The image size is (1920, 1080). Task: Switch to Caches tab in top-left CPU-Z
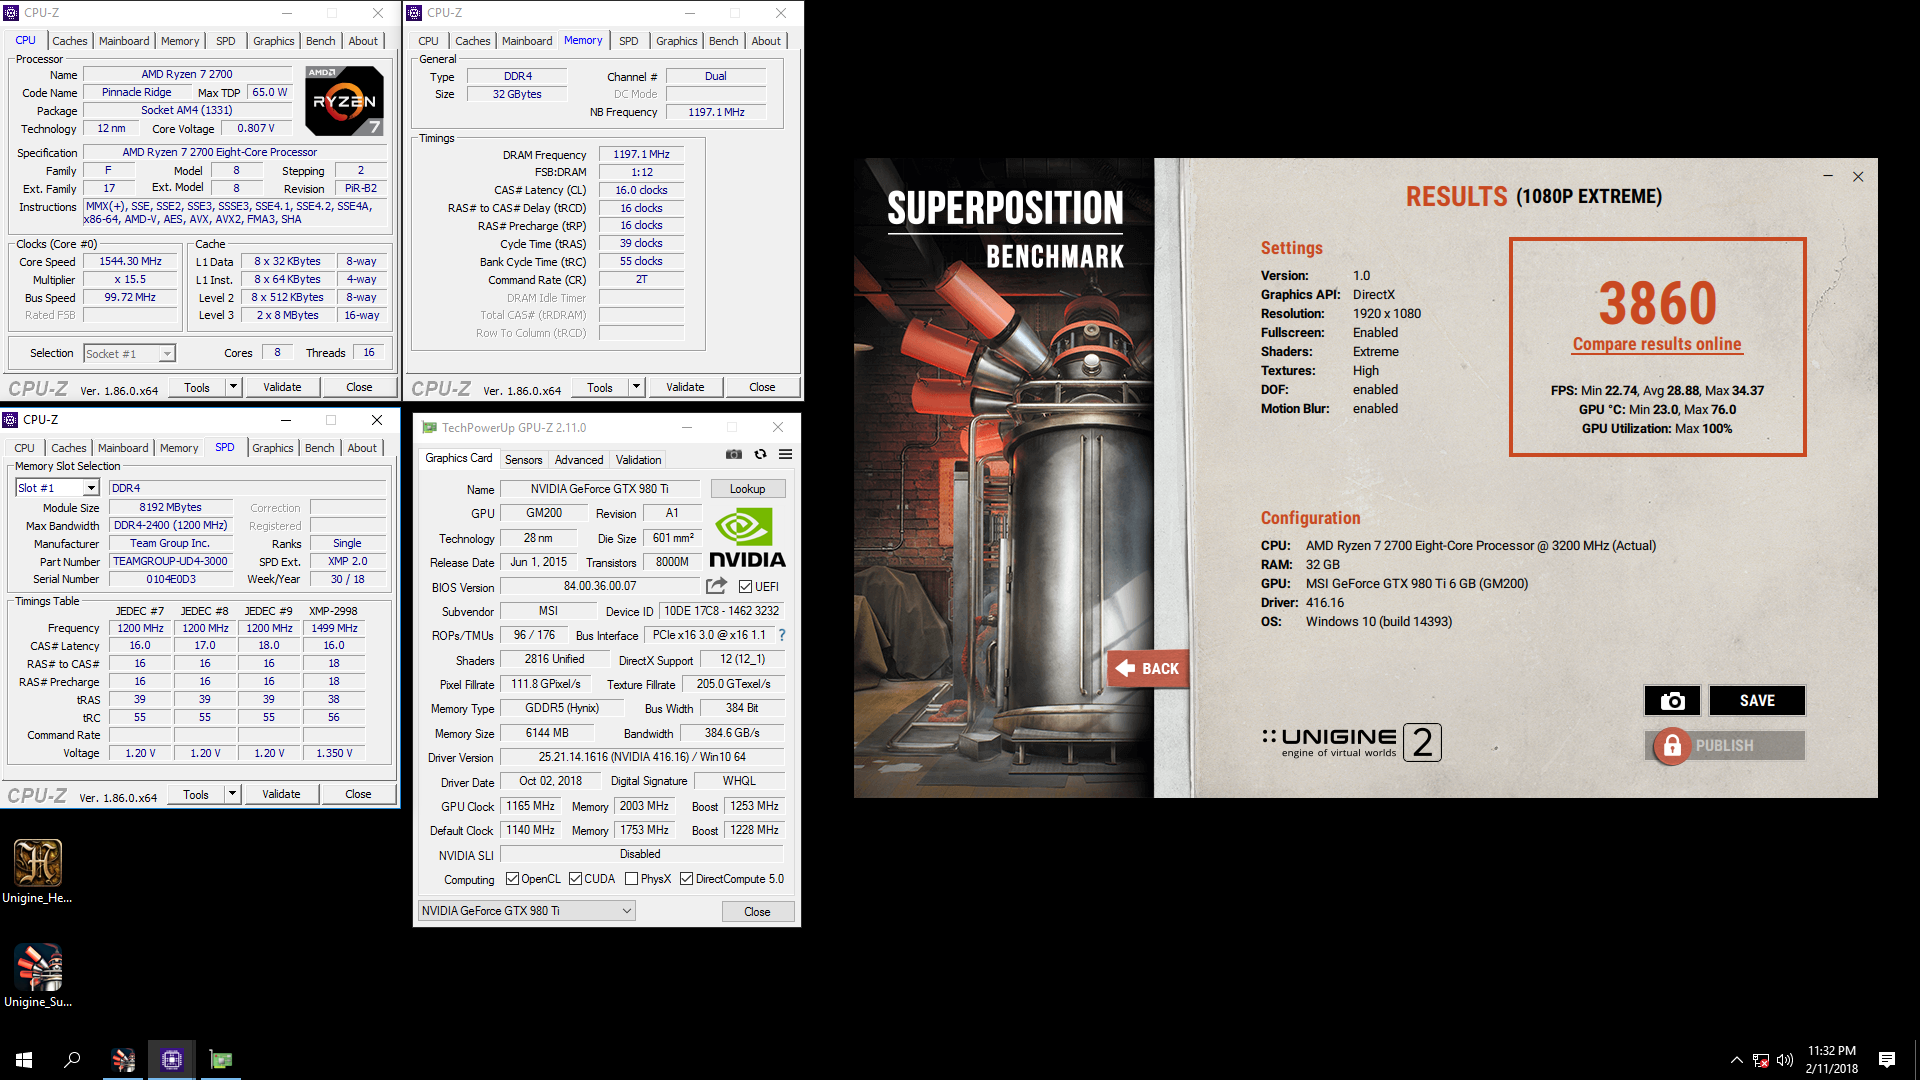pos(69,41)
